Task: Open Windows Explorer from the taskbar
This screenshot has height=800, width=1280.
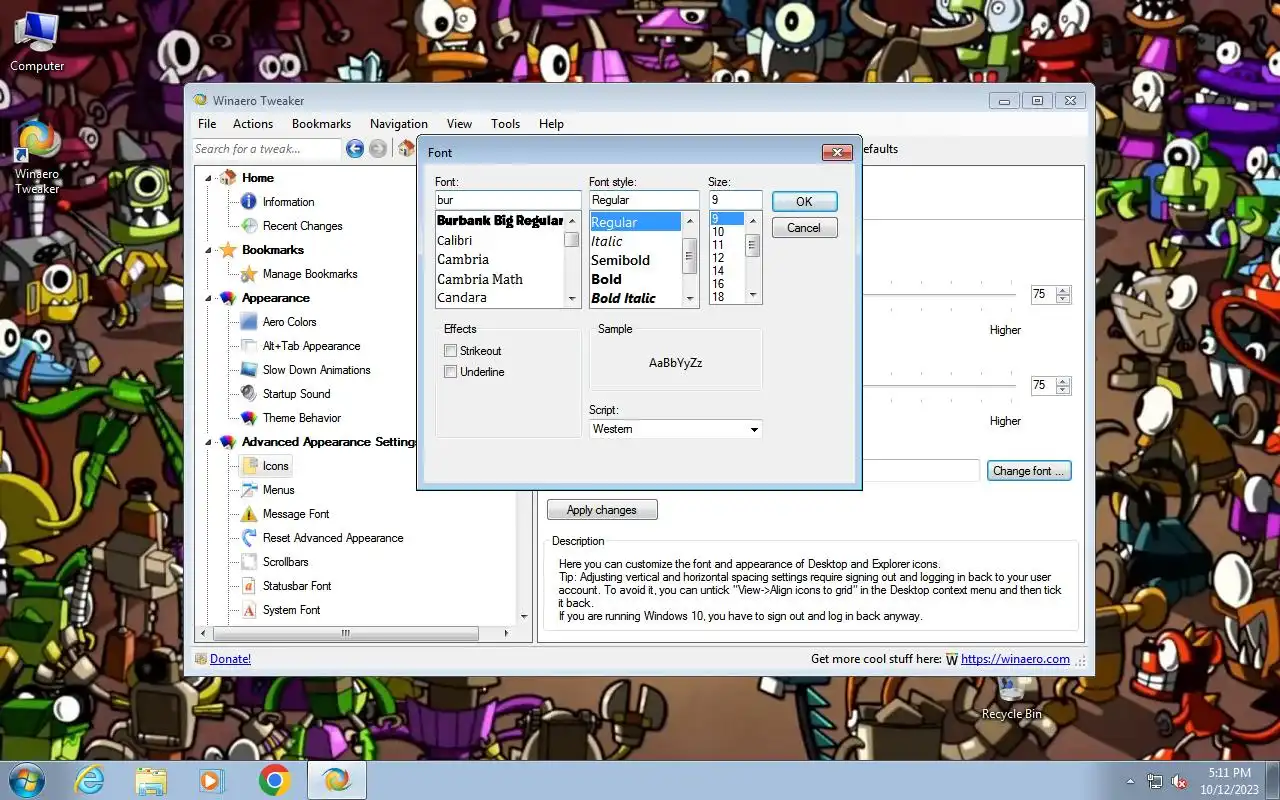Action: pyautogui.click(x=151, y=780)
